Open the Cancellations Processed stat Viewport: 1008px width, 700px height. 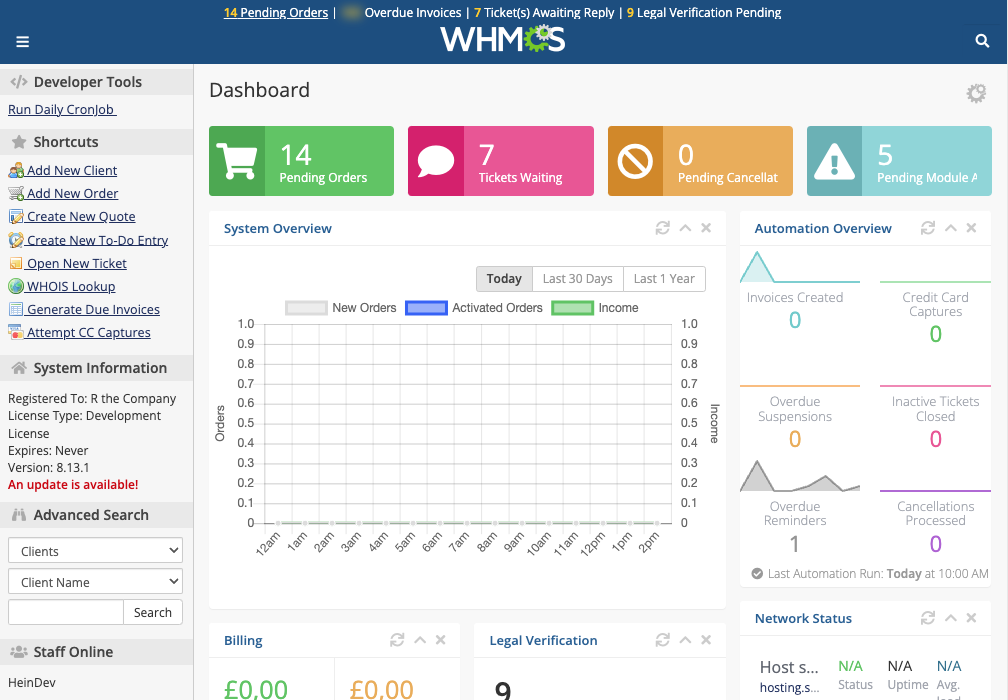point(935,527)
